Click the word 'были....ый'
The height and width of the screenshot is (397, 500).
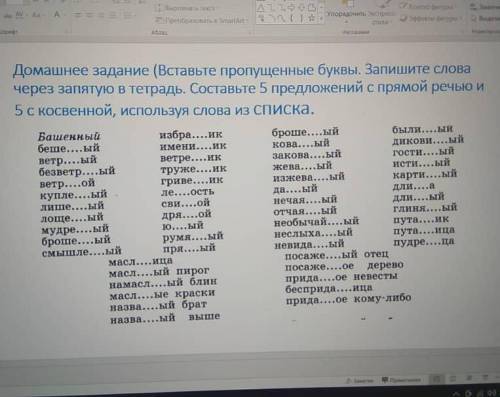click(x=422, y=129)
